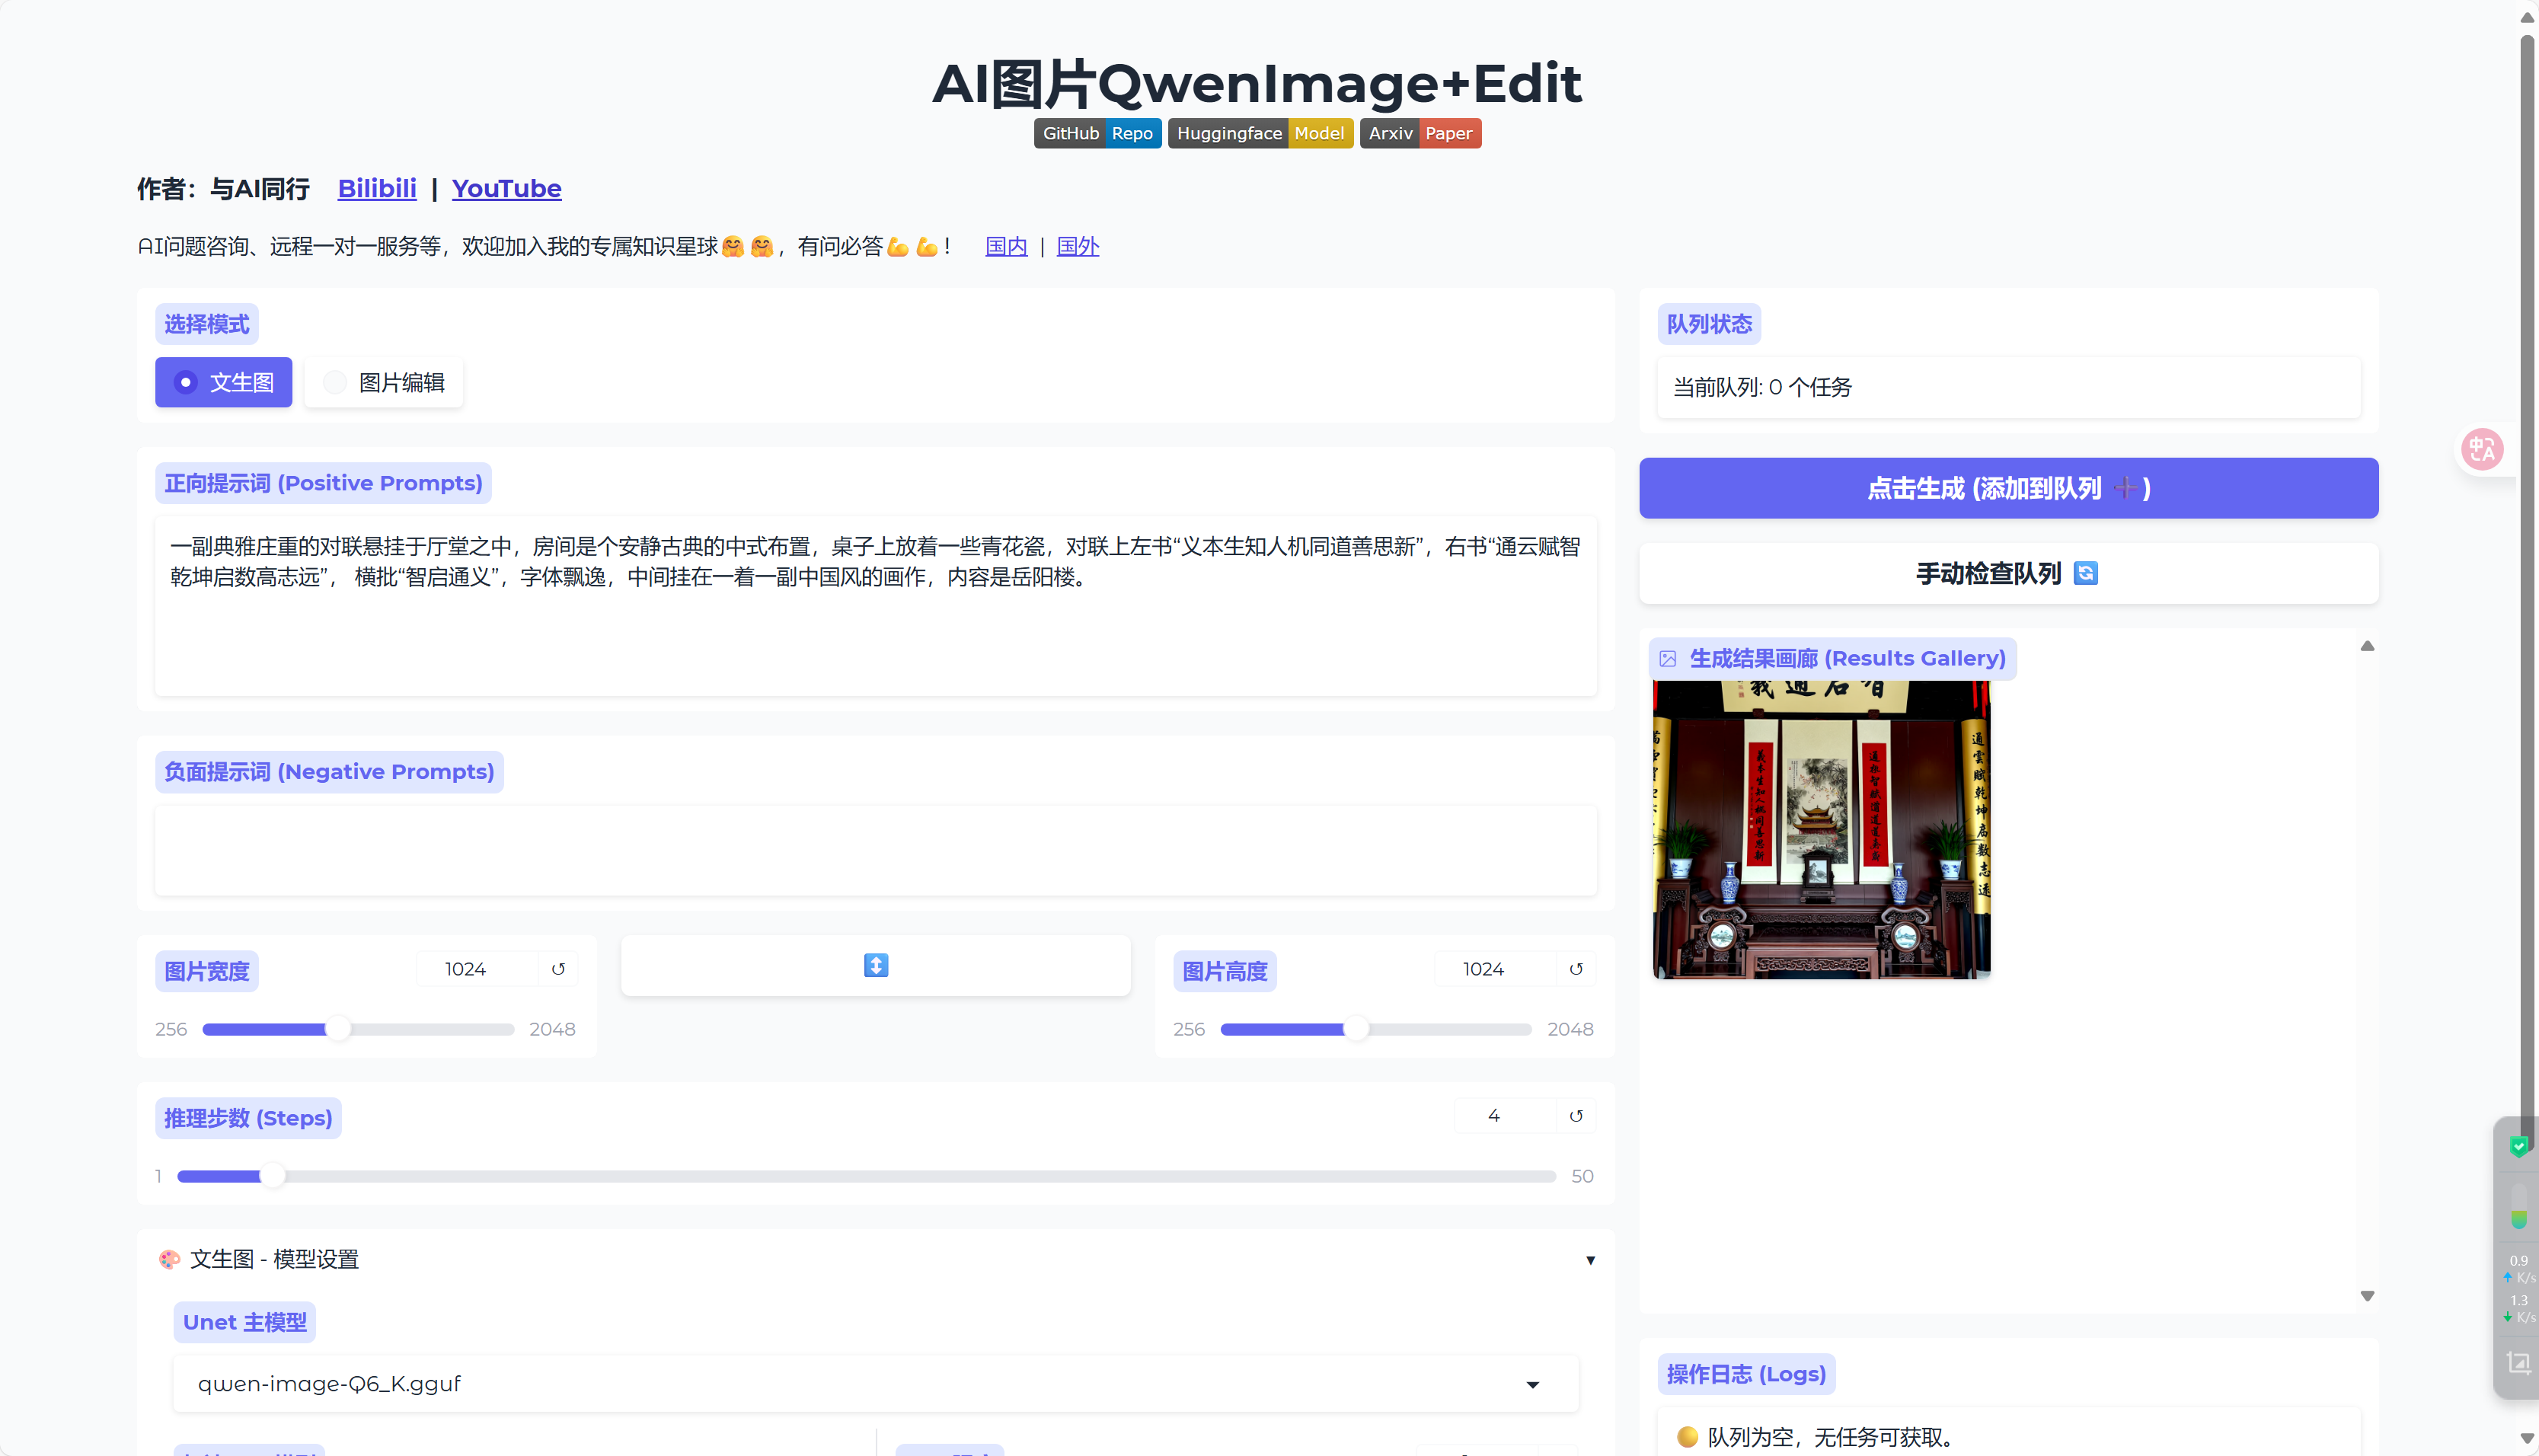Open the generated couplet room thumbnail
The height and width of the screenshot is (1456, 2539).
(x=1821, y=829)
